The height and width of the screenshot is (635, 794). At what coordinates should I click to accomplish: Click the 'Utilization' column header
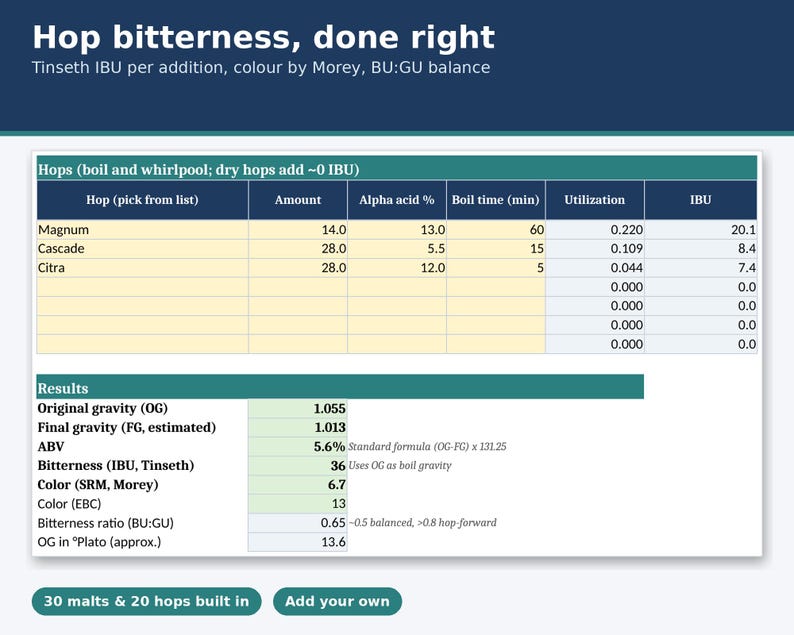595,200
